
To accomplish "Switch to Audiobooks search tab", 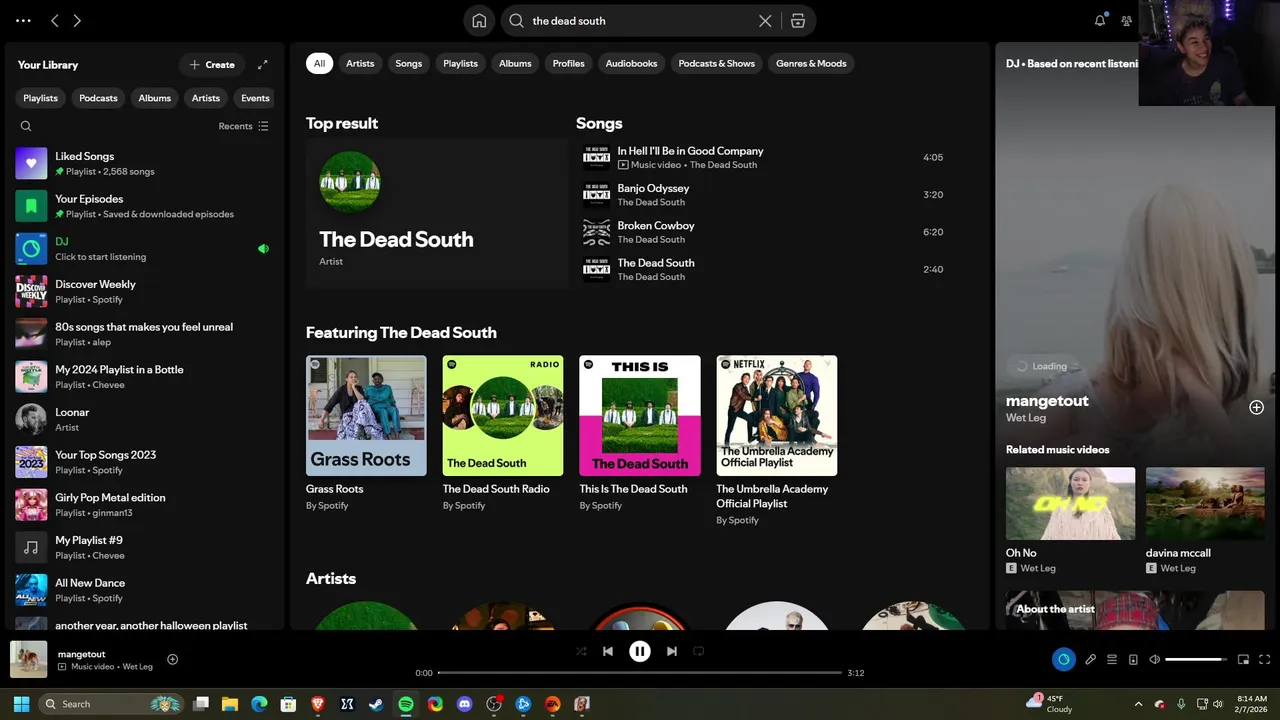I will point(632,63).
